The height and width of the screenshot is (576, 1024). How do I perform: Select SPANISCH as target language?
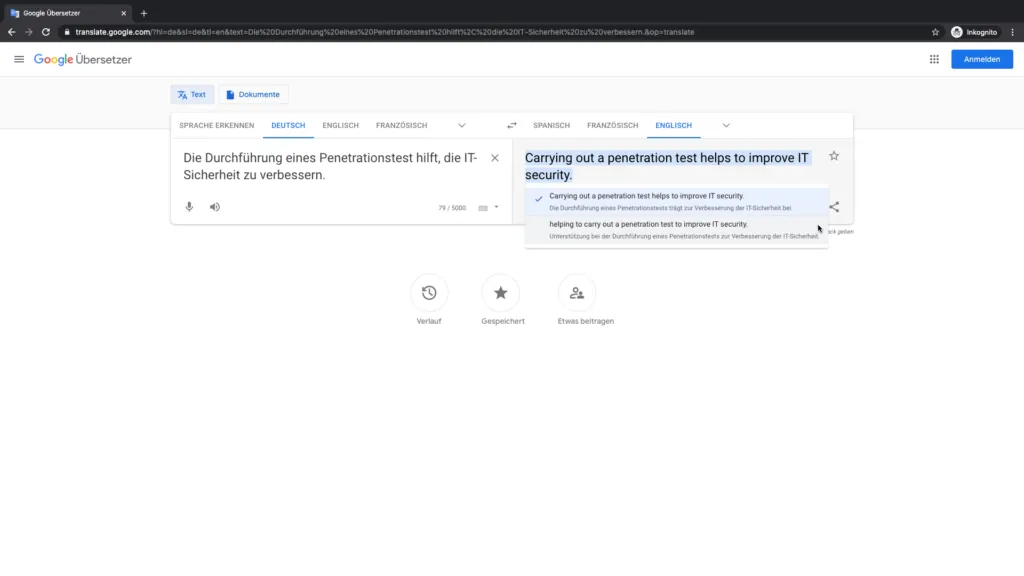pyautogui.click(x=551, y=126)
